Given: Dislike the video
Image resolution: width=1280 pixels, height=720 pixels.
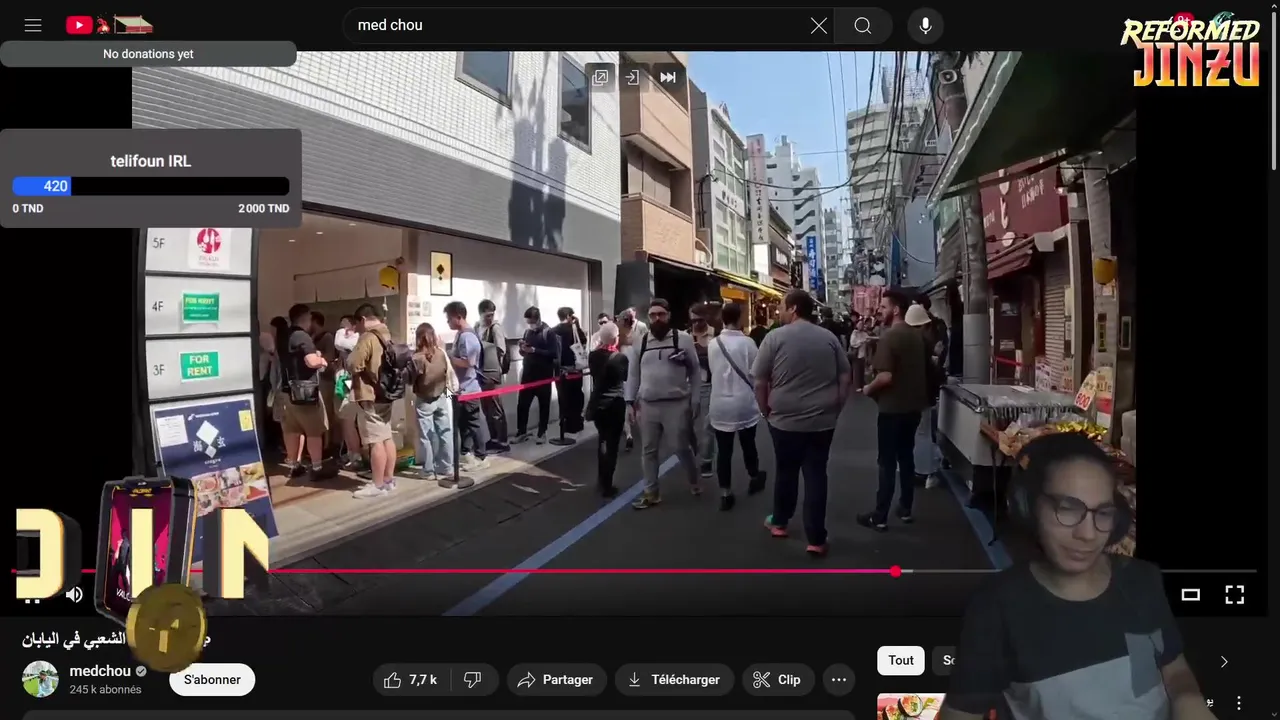Looking at the screenshot, I should point(473,680).
